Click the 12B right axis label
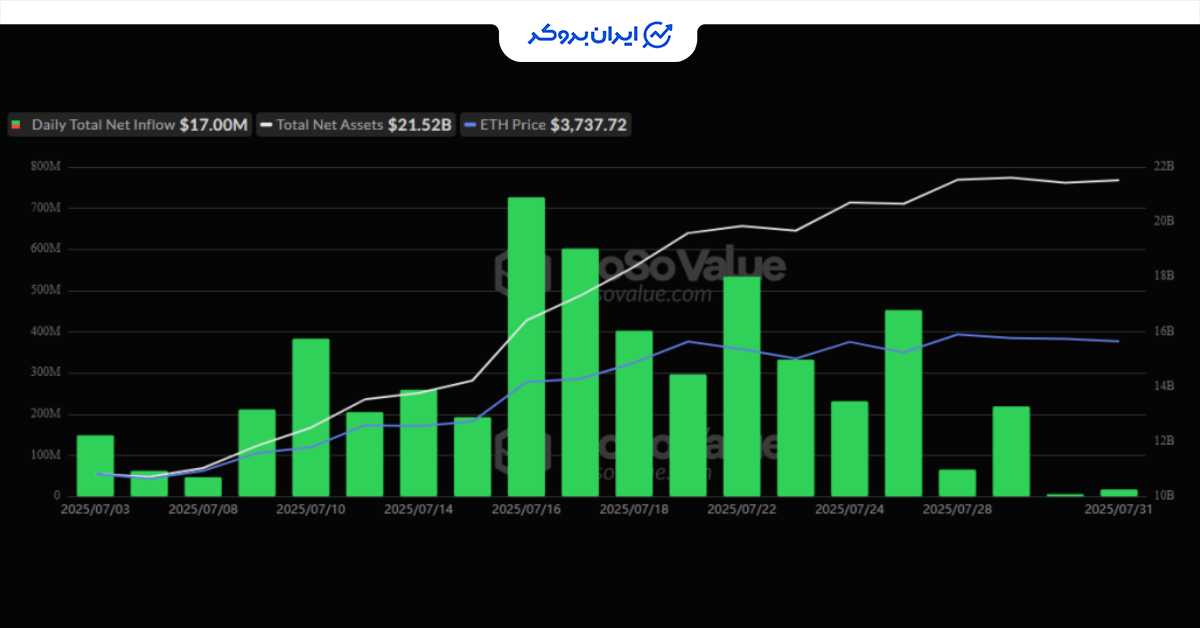Viewport: 1200px width, 628px height. click(1163, 441)
